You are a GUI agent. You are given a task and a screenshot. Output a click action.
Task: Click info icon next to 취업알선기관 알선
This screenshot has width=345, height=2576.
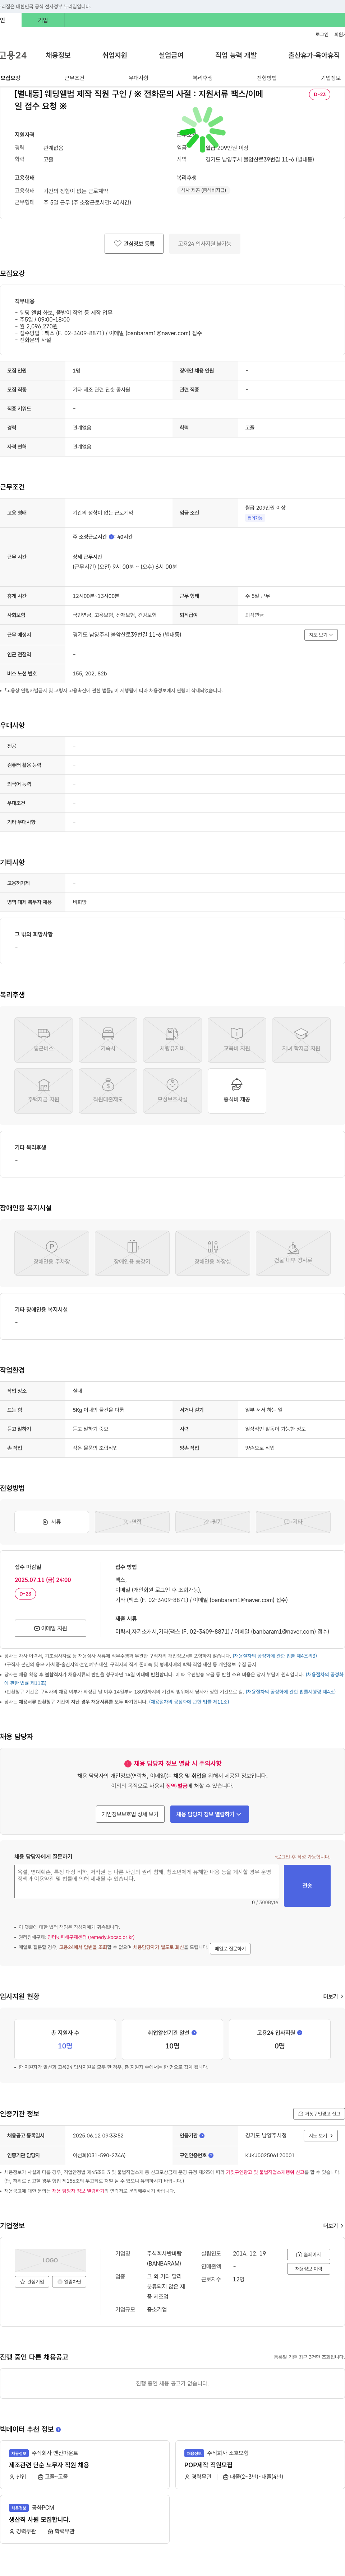194,2033
